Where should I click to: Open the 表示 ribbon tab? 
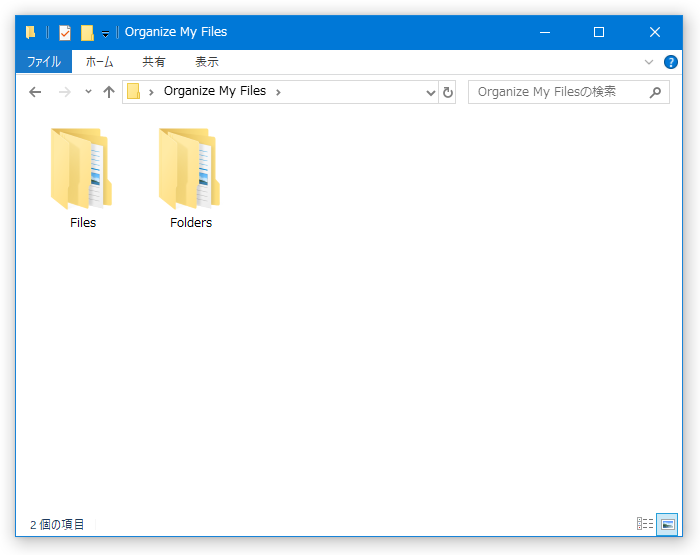click(x=207, y=62)
